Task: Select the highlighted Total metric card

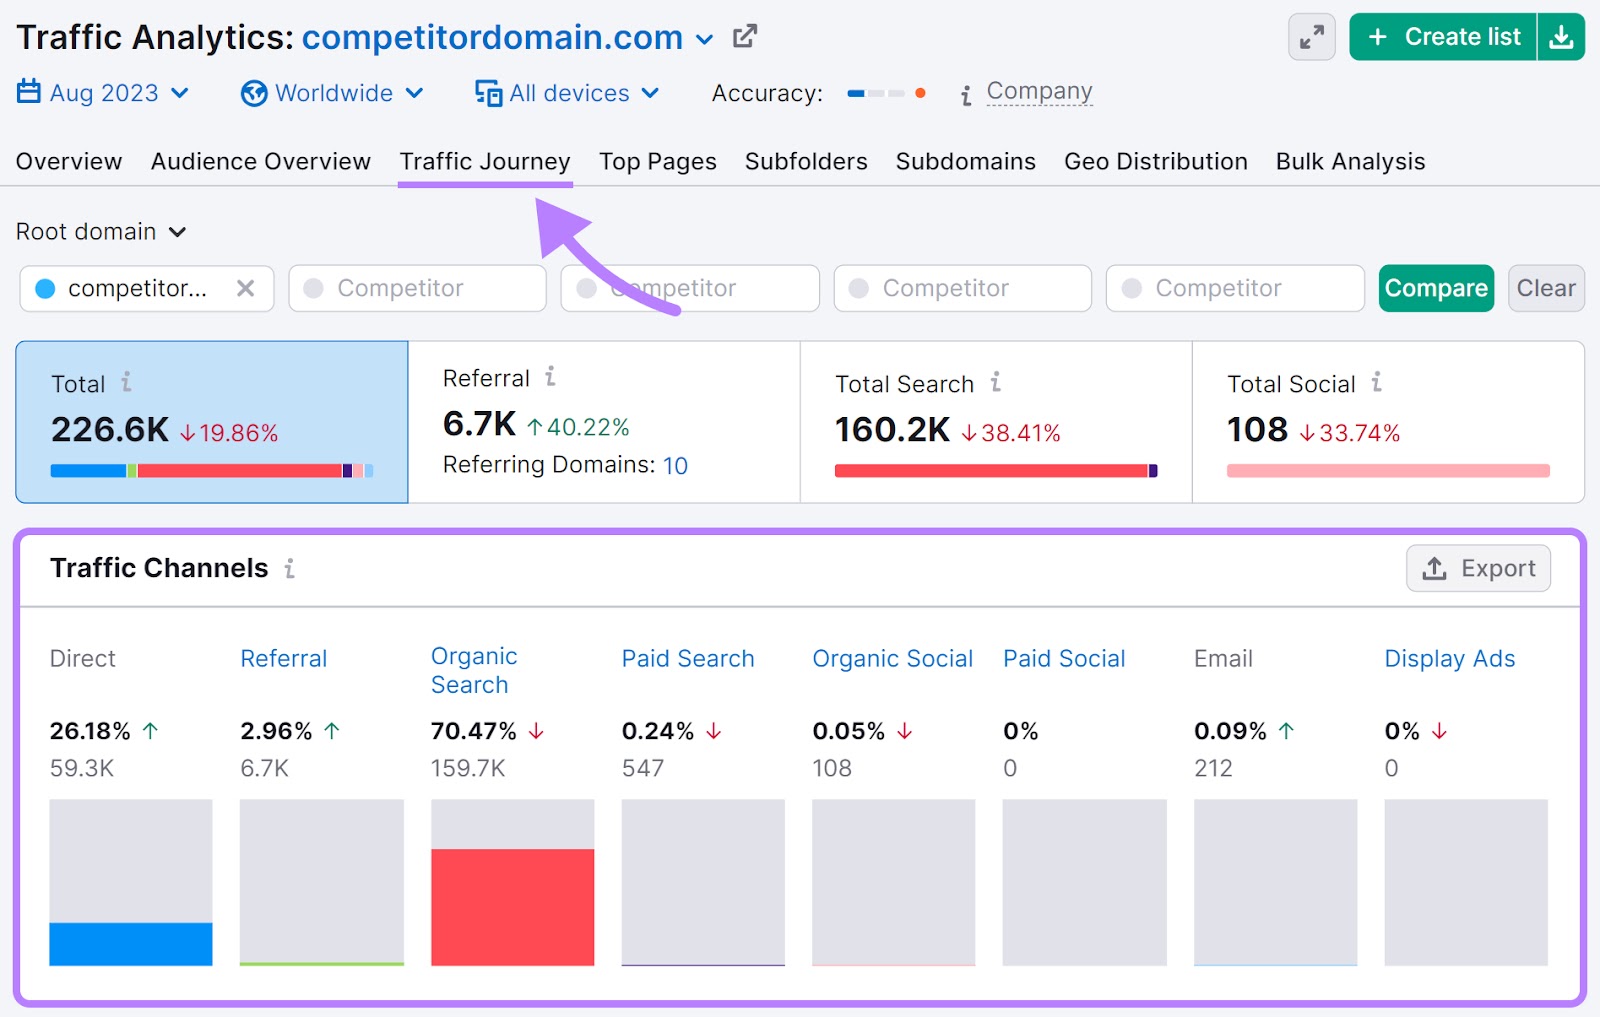Action: (x=211, y=421)
